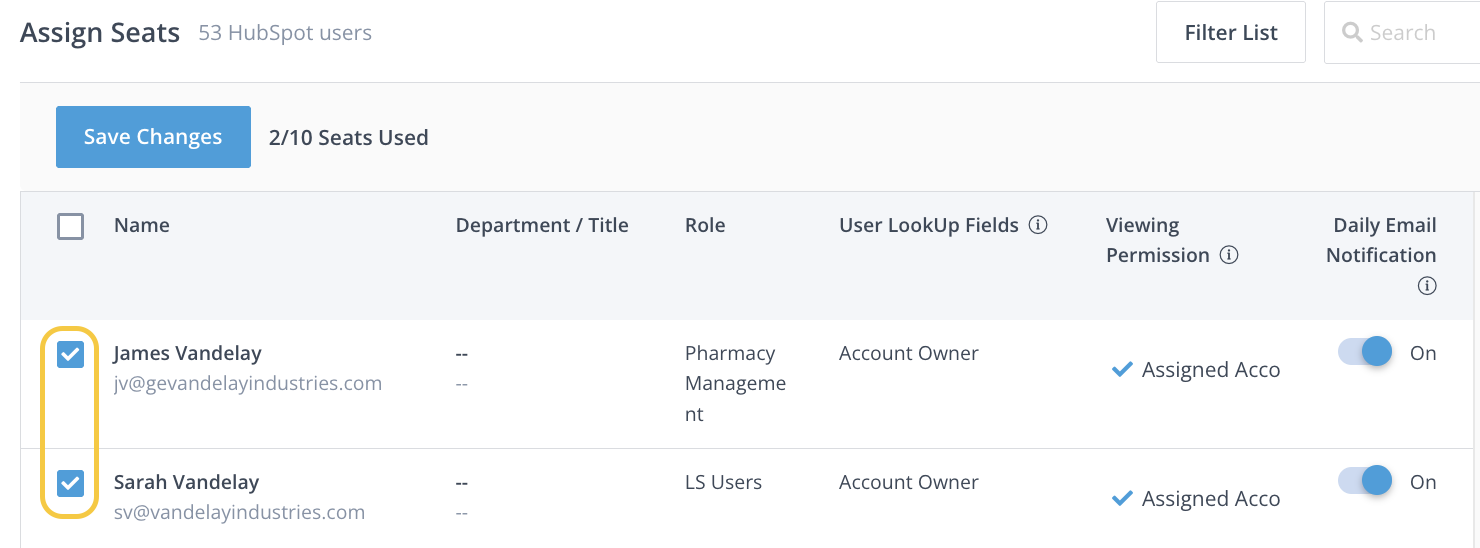Click the magnifying glass search icon
Screen dimensions: 1480x548
pos(1352,33)
